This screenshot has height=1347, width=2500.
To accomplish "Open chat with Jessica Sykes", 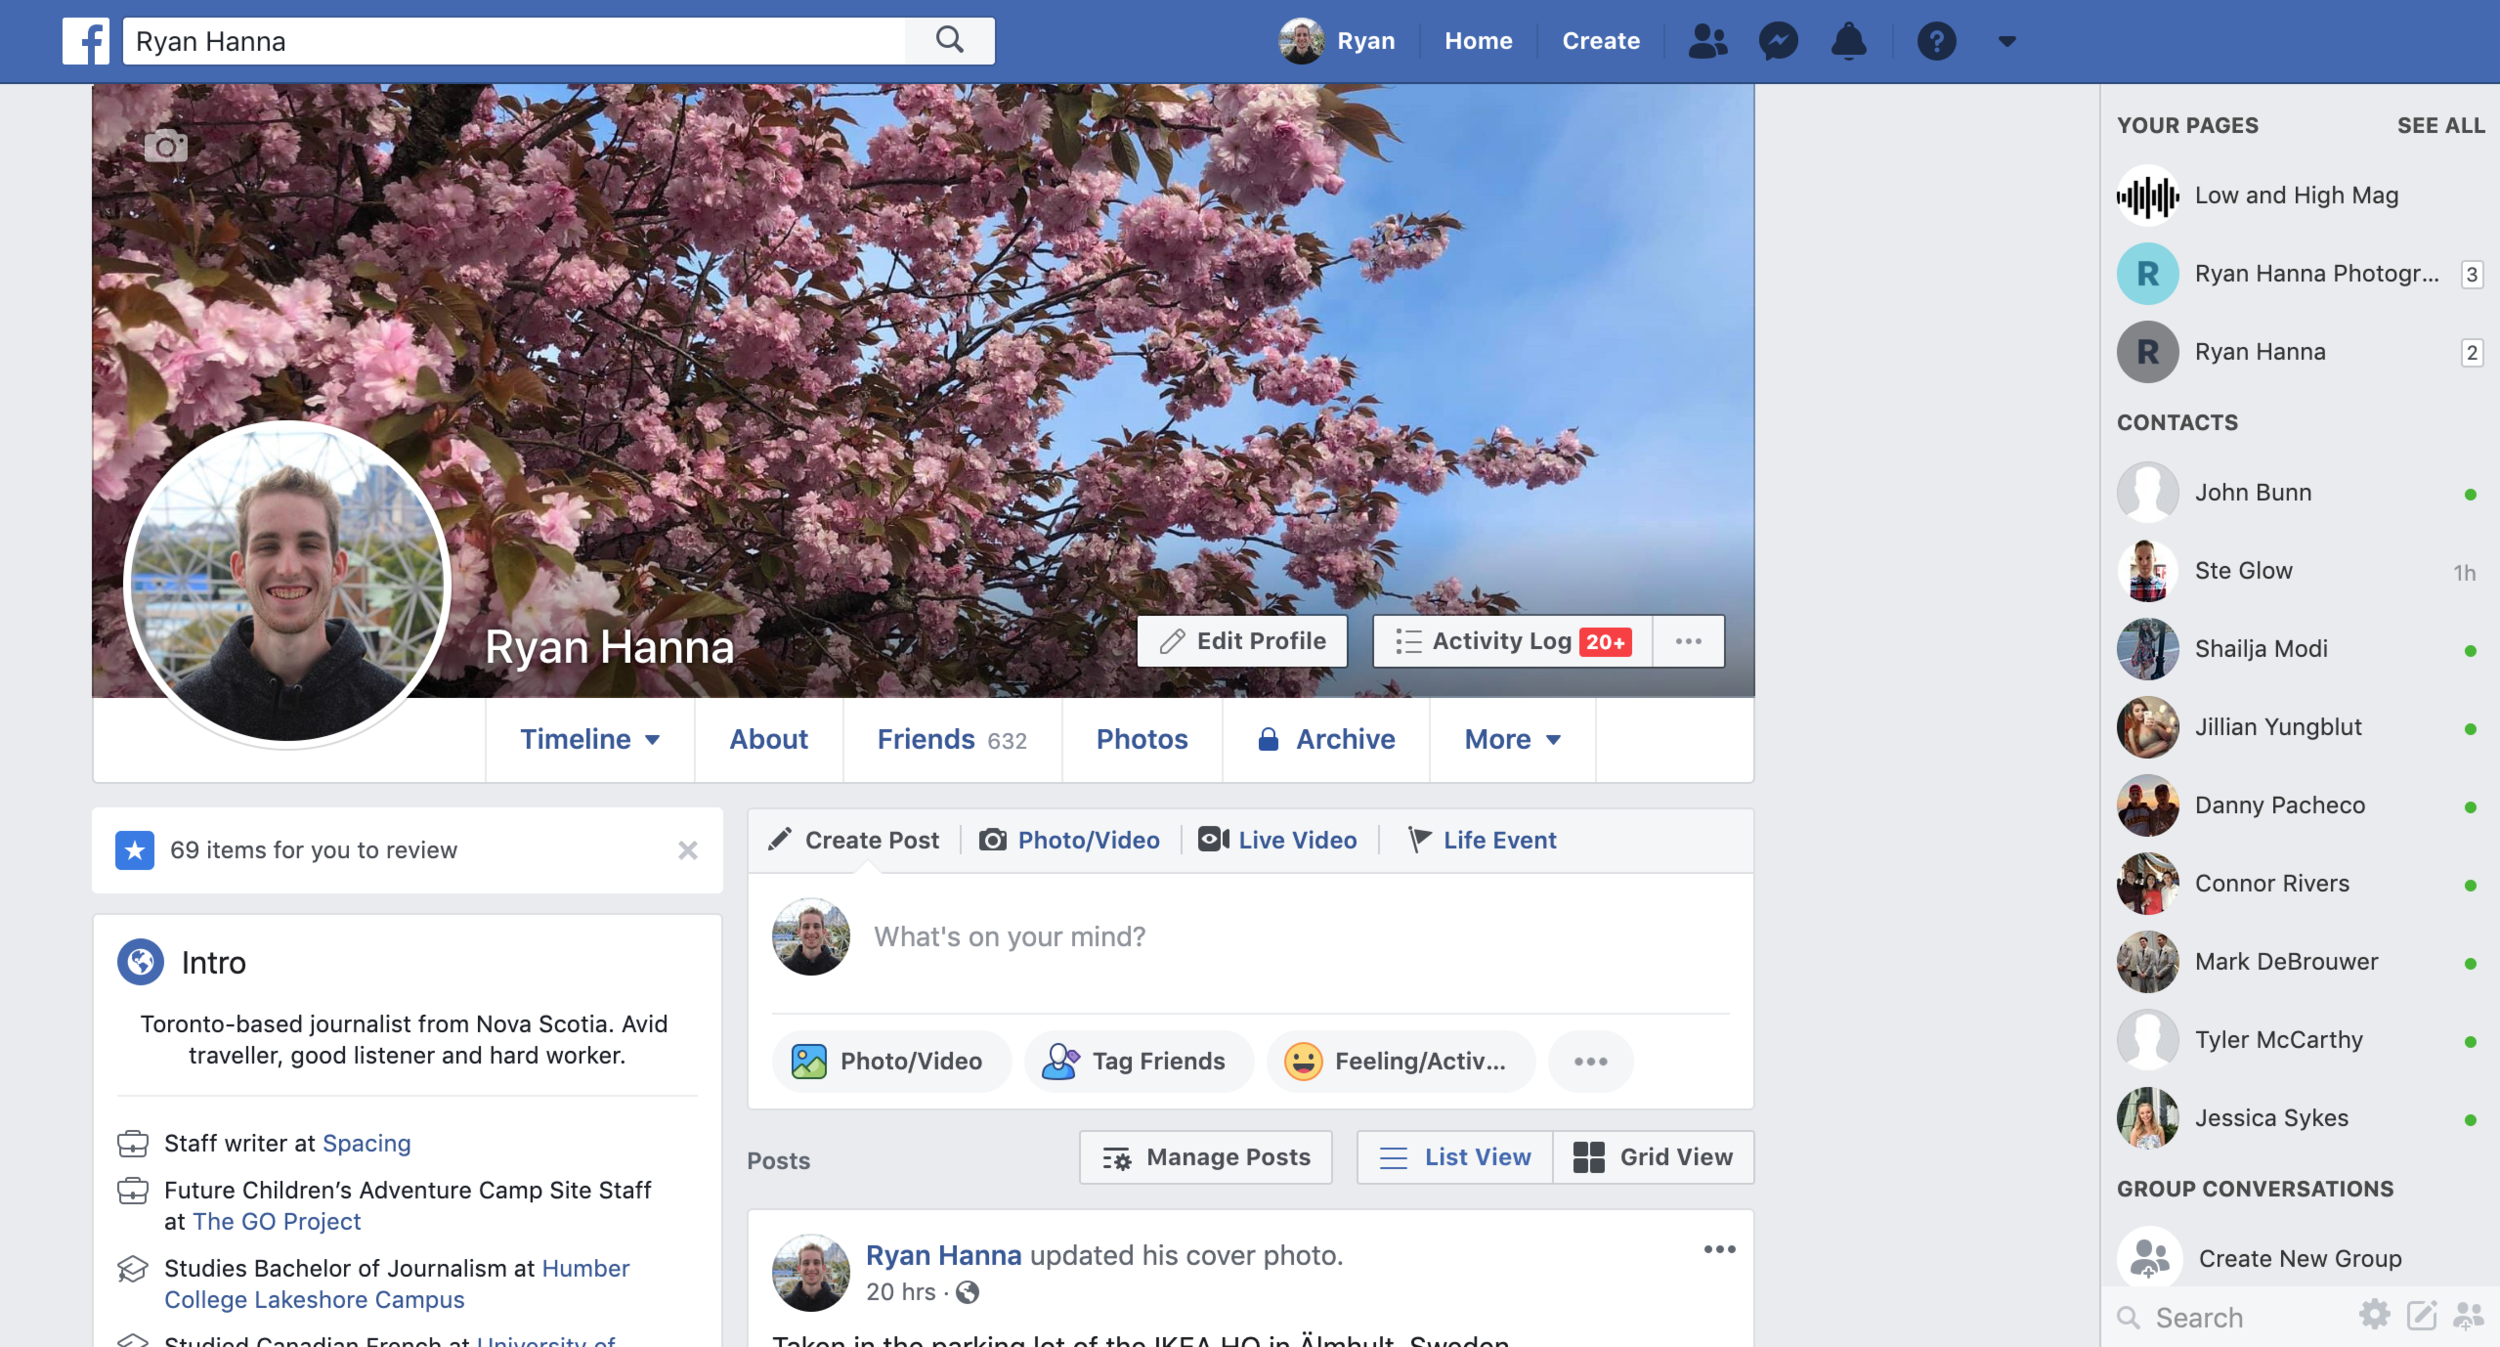I will 2300,1118.
